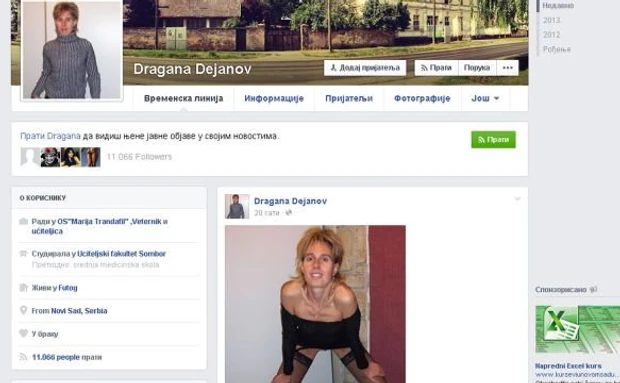Open the Пријатељи tab

(x=349, y=98)
